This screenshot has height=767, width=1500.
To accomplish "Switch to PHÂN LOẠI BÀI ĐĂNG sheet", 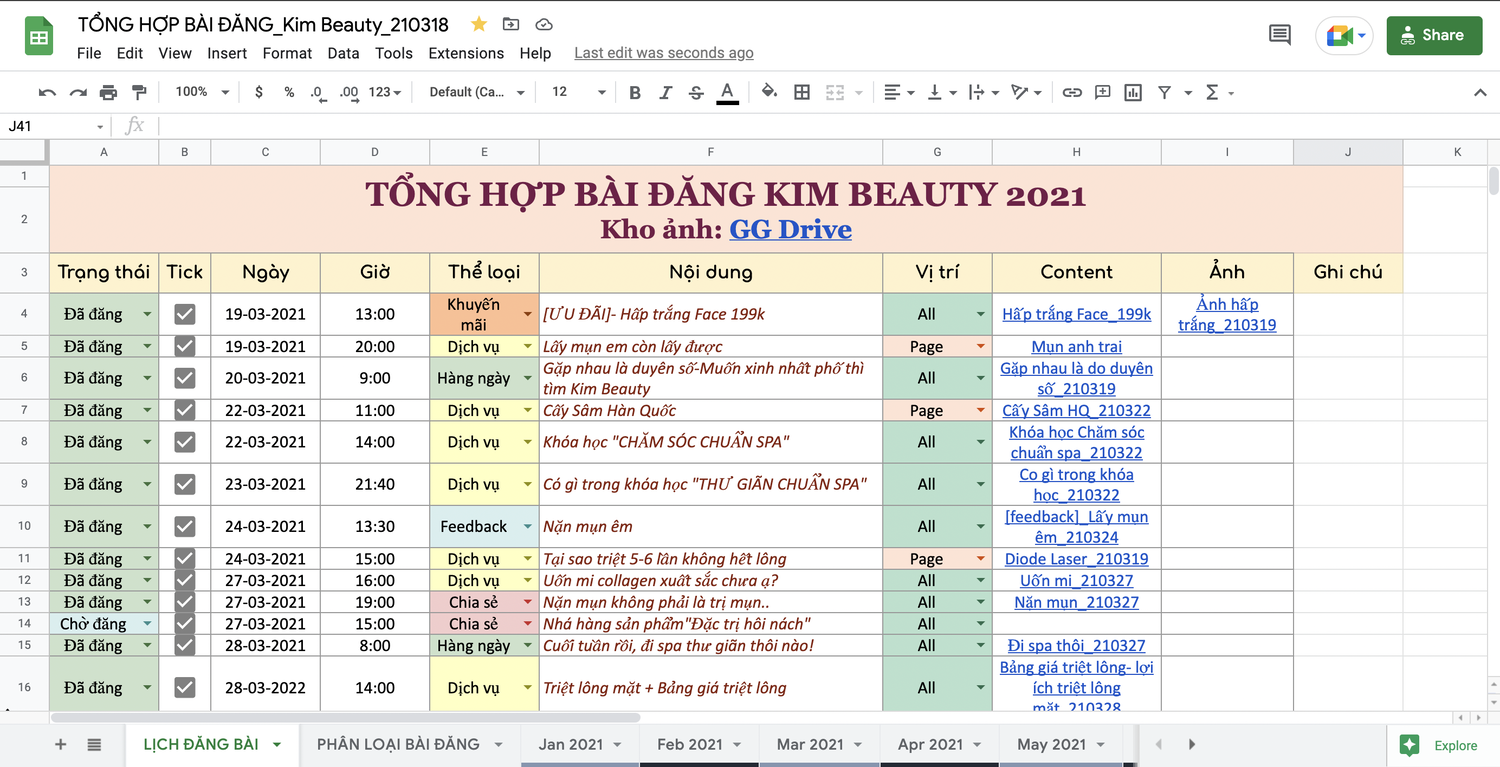I will click(x=398, y=744).
